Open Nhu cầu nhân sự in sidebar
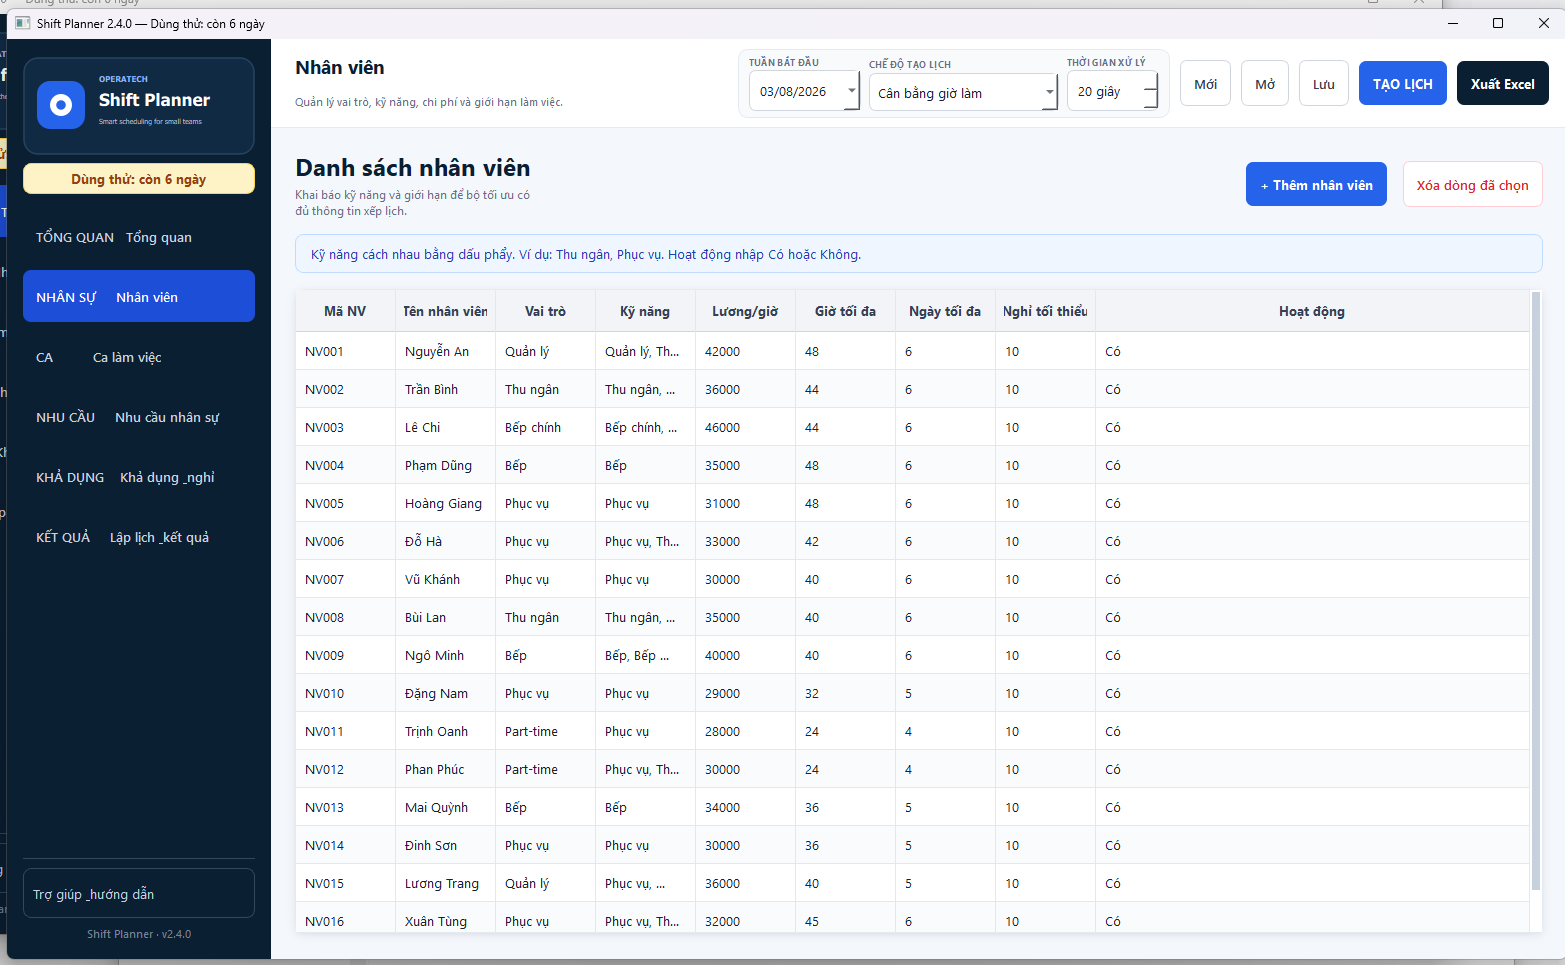The height and width of the screenshot is (965, 1565). coord(139,417)
